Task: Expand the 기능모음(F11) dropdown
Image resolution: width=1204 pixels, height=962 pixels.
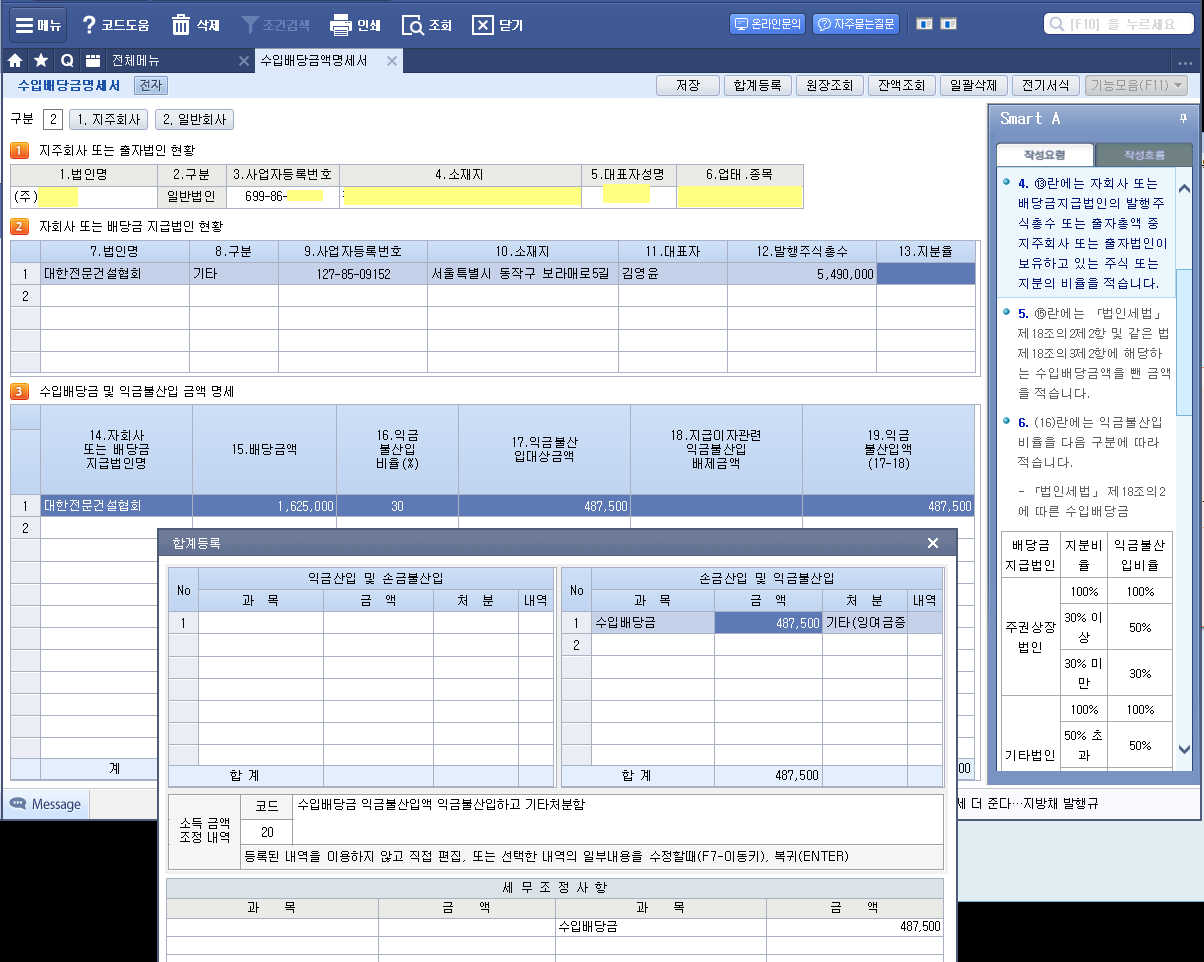Action: 1137,86
